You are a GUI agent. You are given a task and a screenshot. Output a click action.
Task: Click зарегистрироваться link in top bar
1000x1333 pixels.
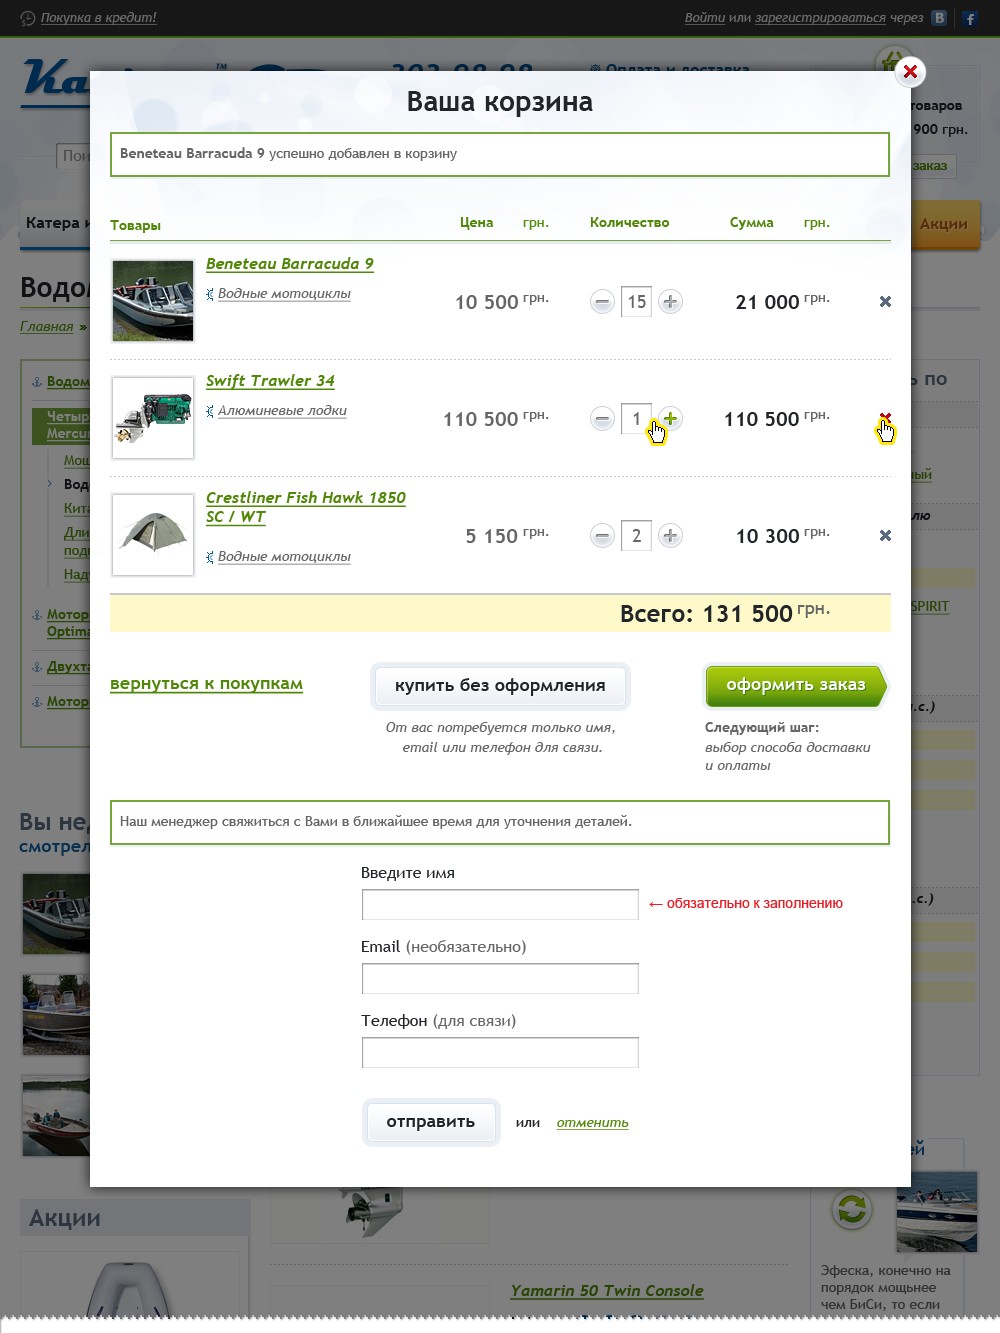pos(820,18)
